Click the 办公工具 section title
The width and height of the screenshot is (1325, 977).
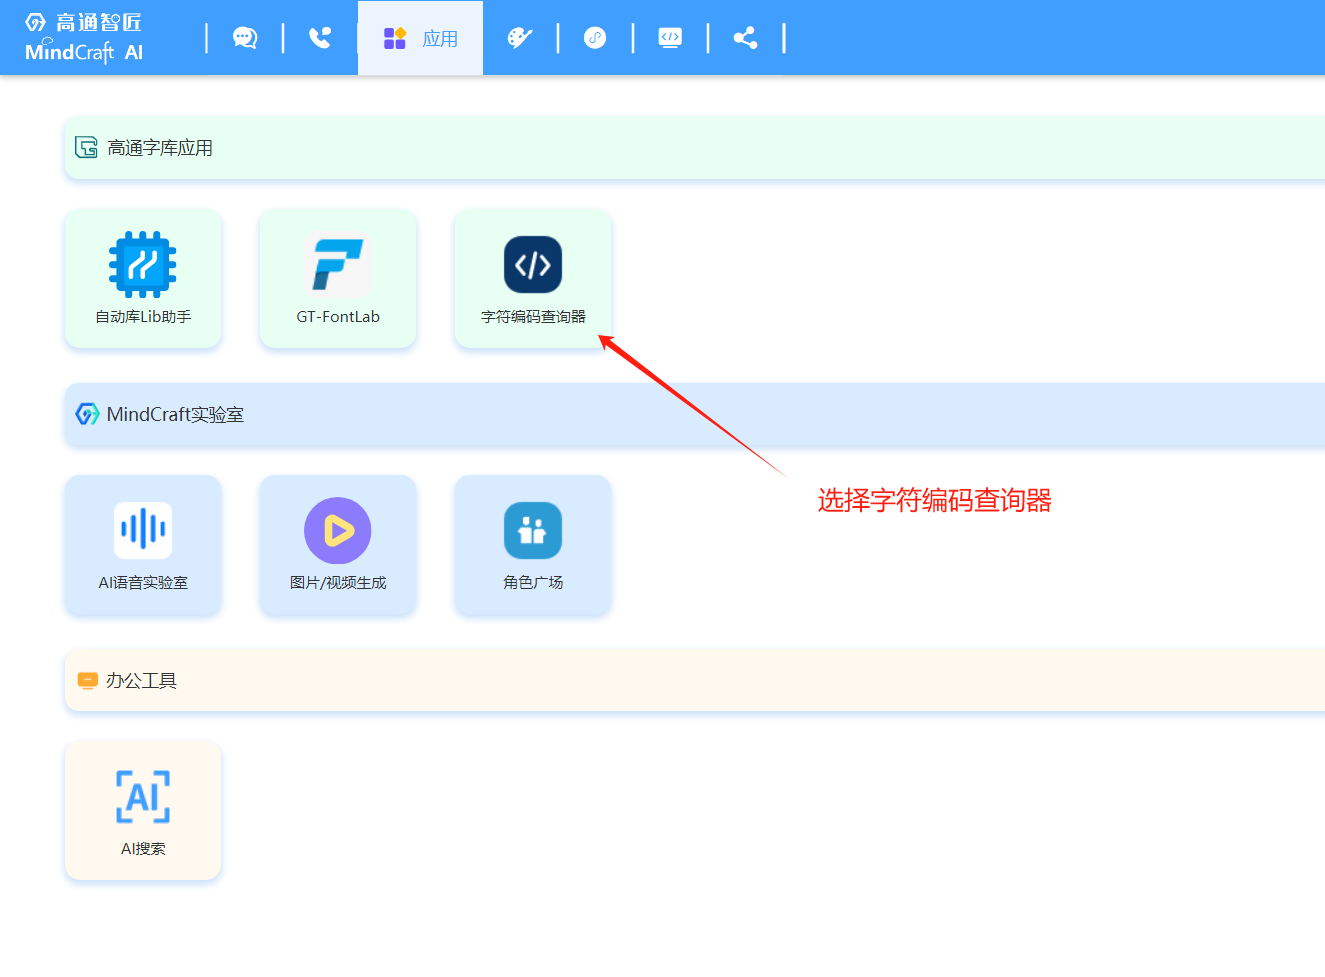click(141, 681)
